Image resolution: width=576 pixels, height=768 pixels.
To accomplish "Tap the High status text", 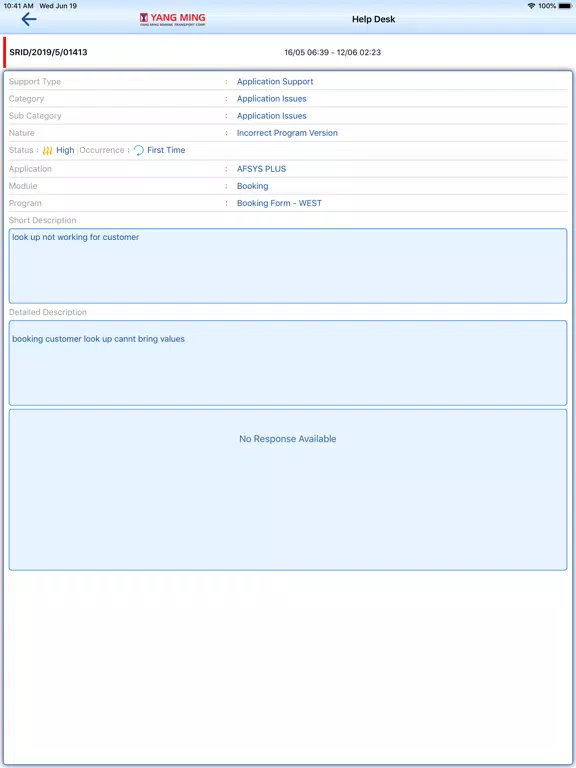I will [x=65, y=150].
